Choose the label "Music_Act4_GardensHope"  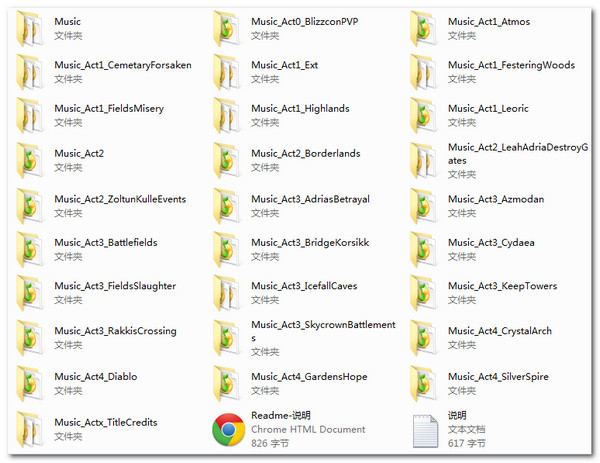(309, 377)
